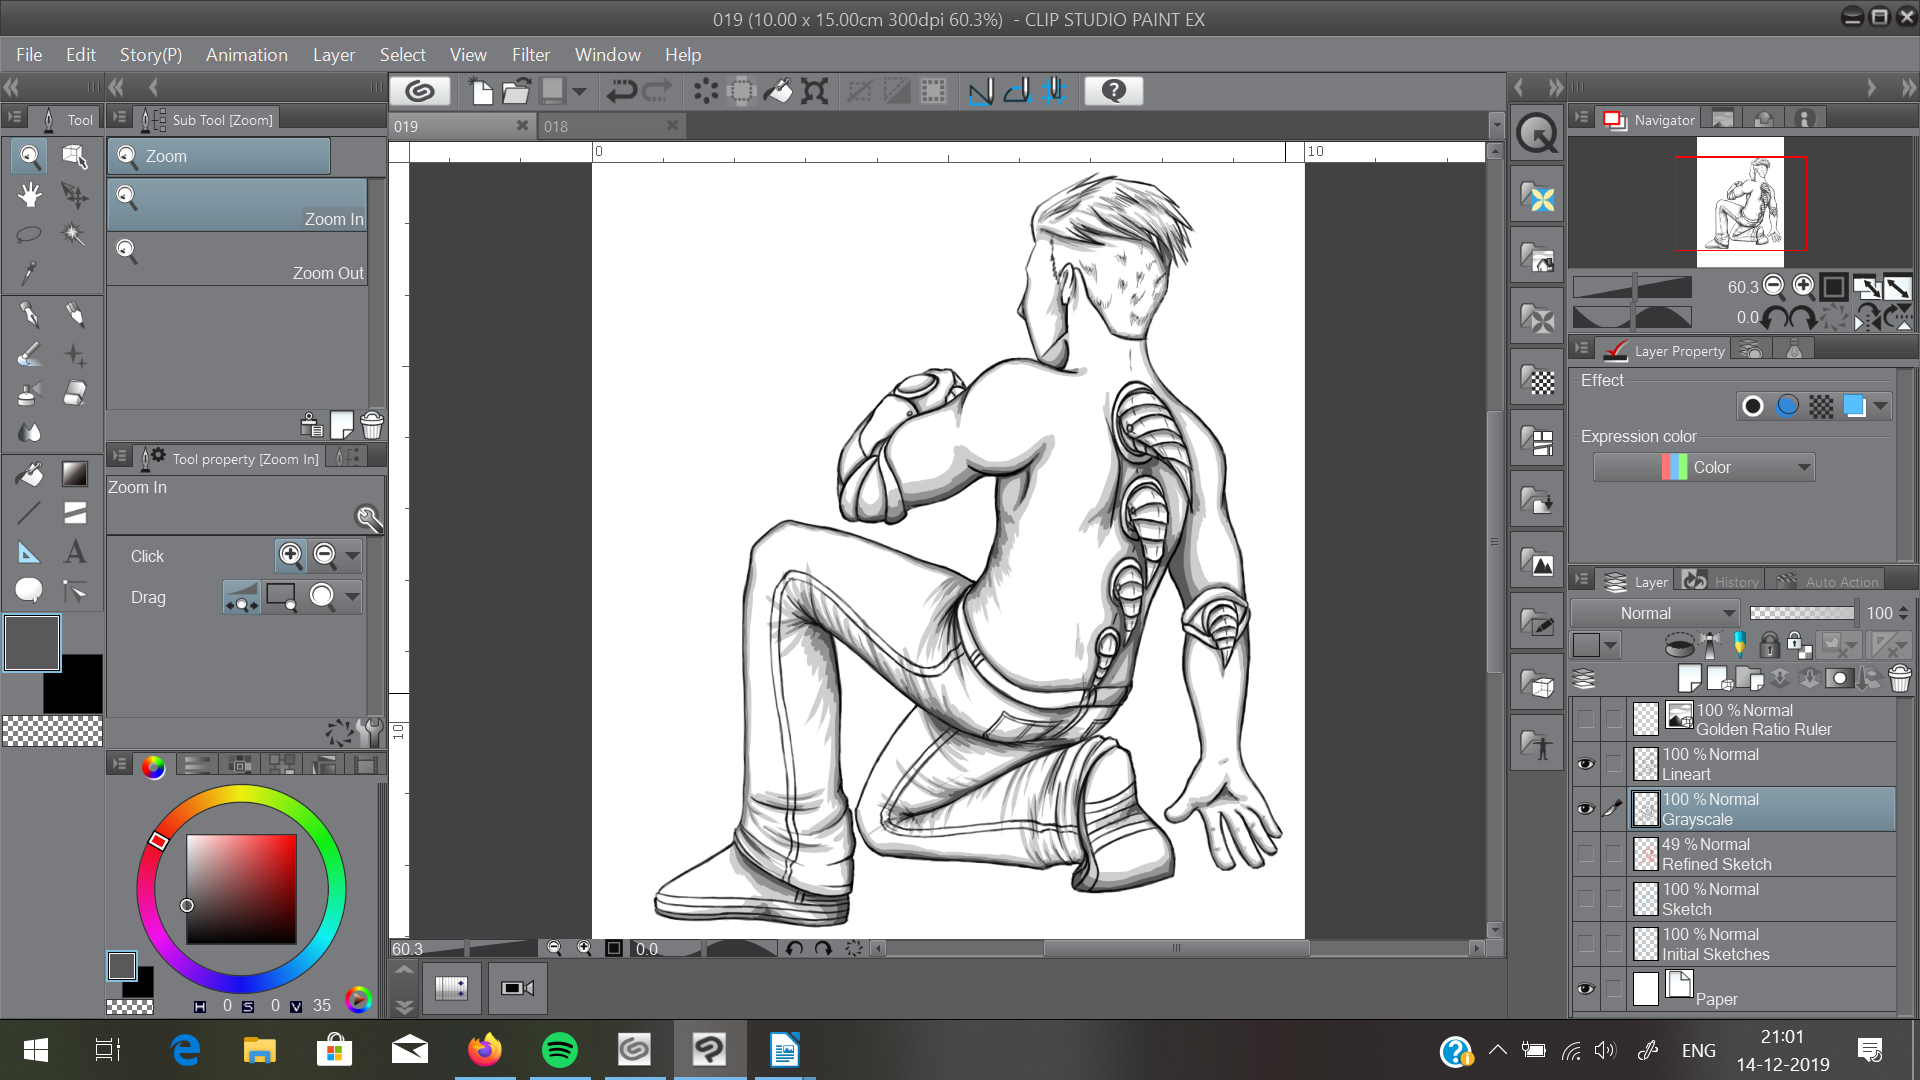The height and width of the screenshot is (1080, 1920).
Task: Open the Normal blending mode dropdown
Action: coord(1655,613)
